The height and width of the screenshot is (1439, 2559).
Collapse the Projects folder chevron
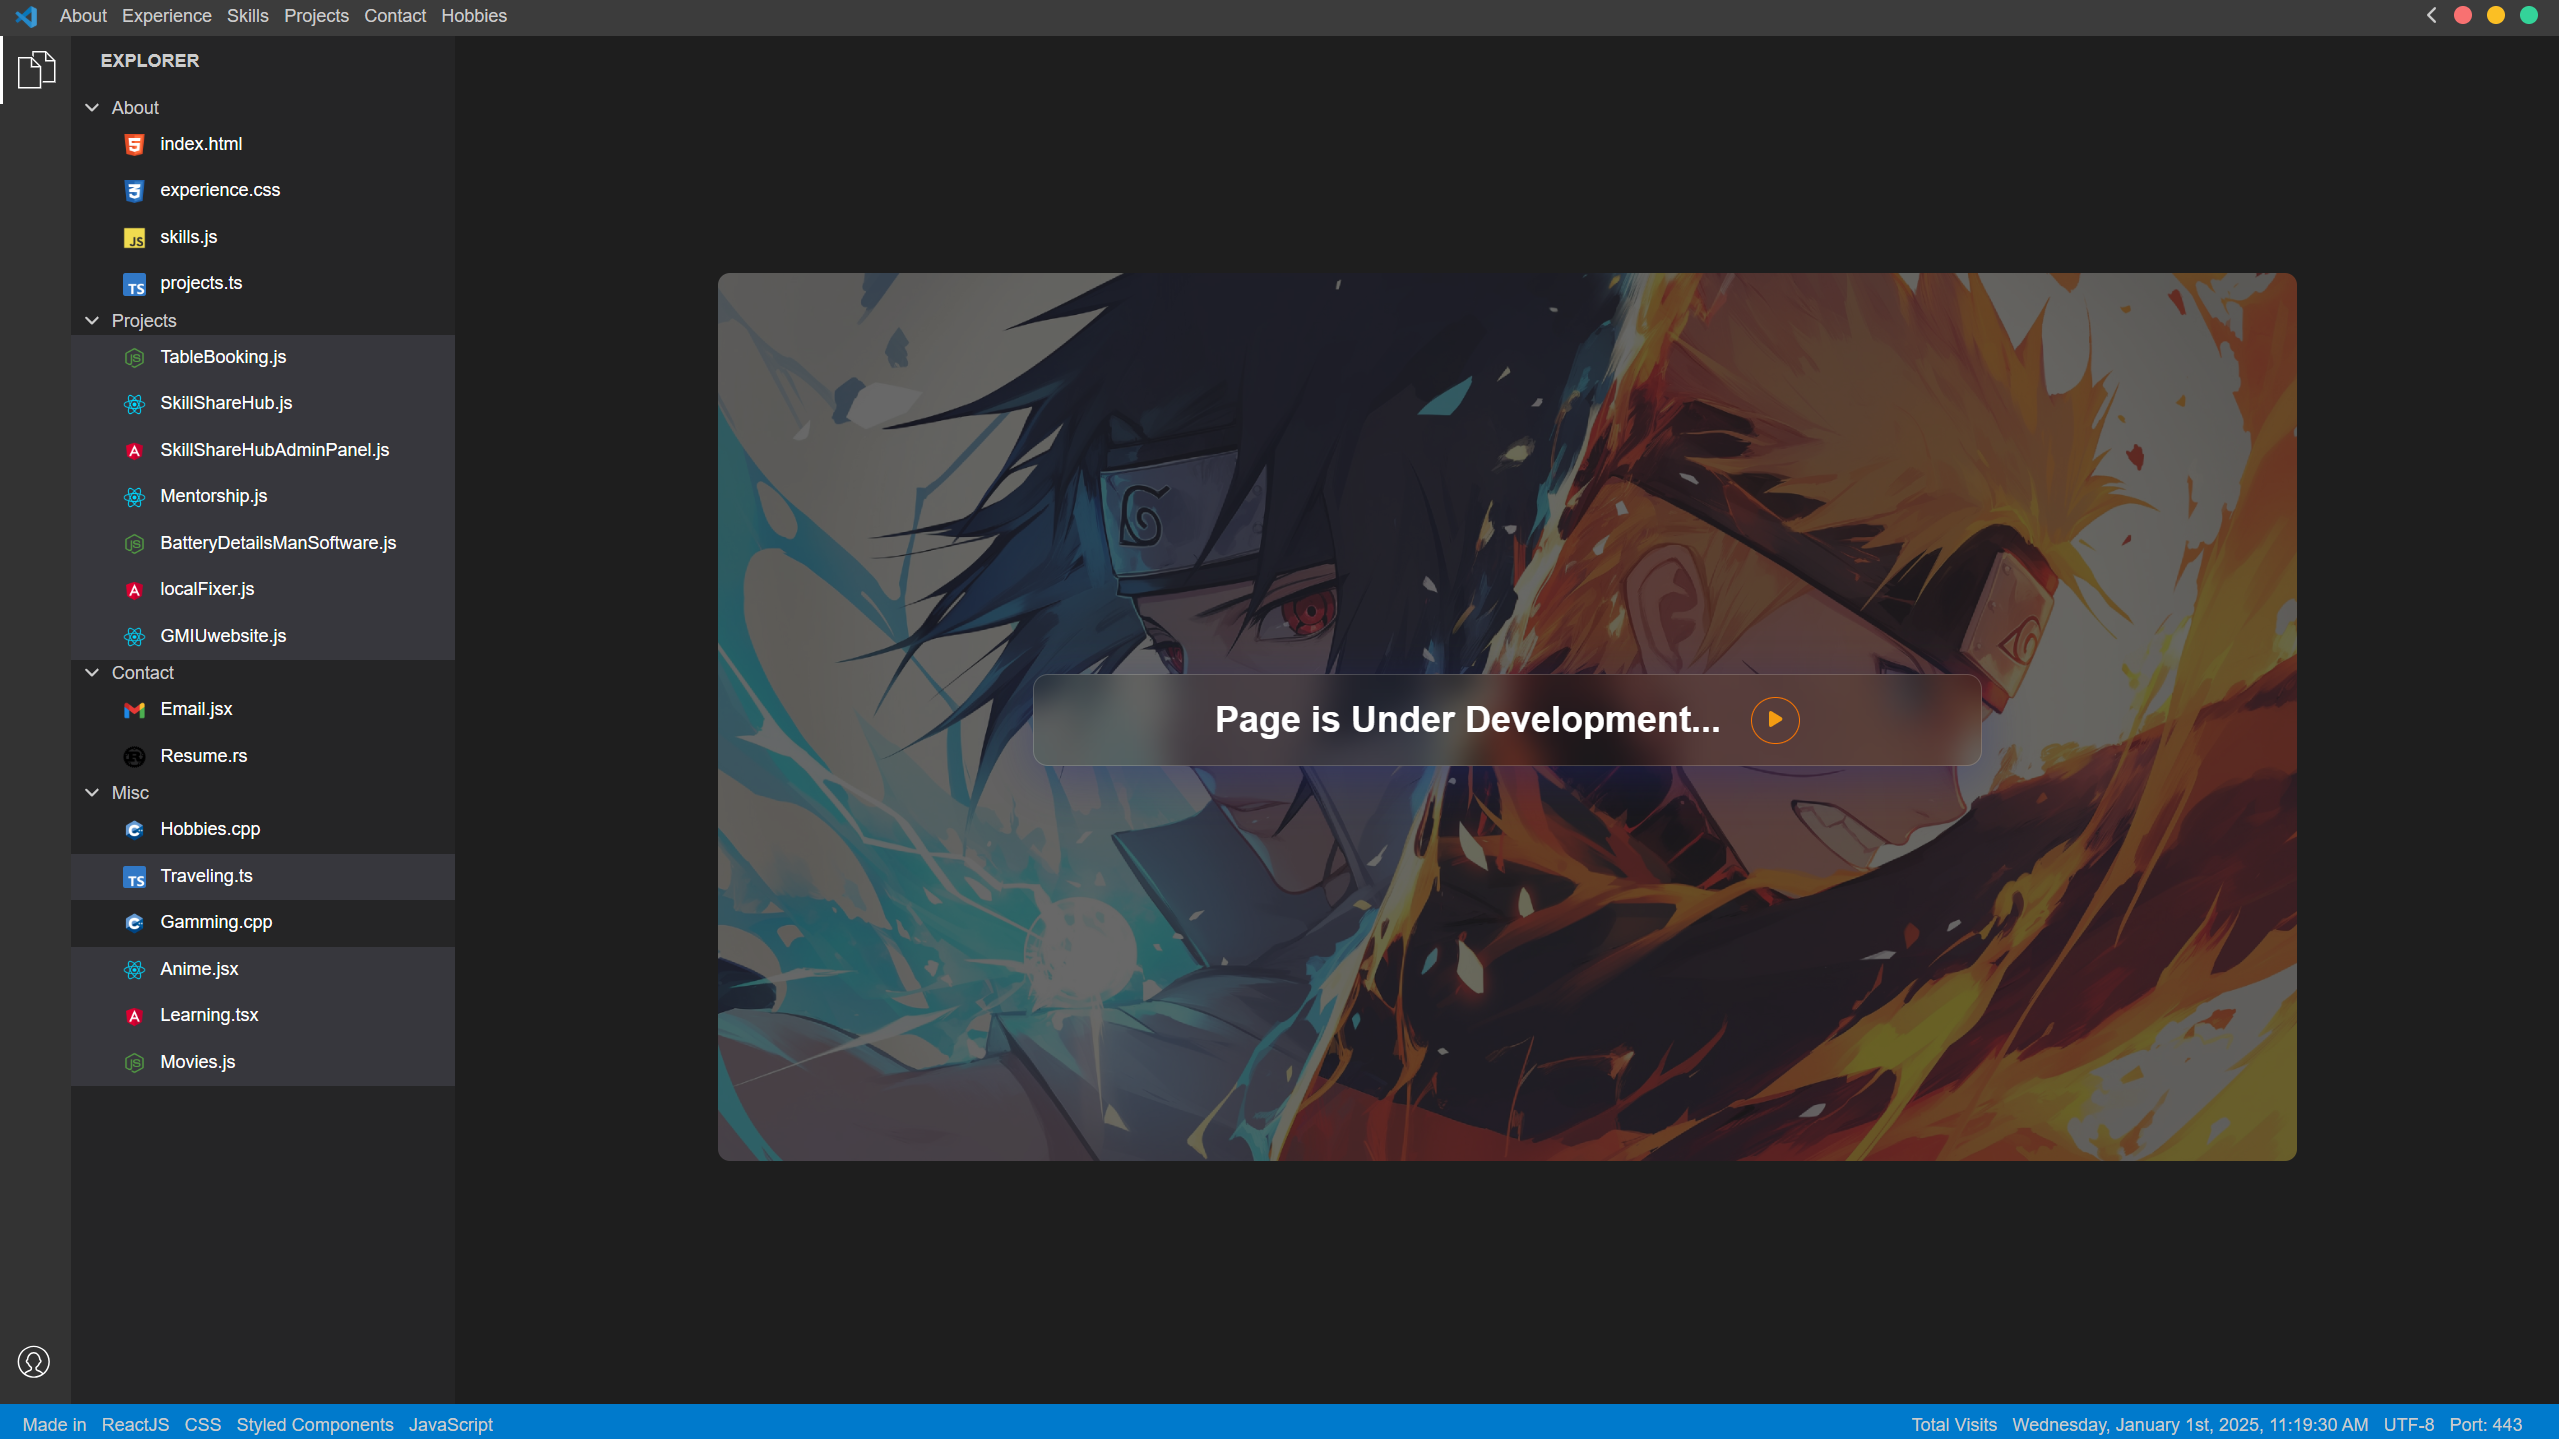click(x=92, y=320)
